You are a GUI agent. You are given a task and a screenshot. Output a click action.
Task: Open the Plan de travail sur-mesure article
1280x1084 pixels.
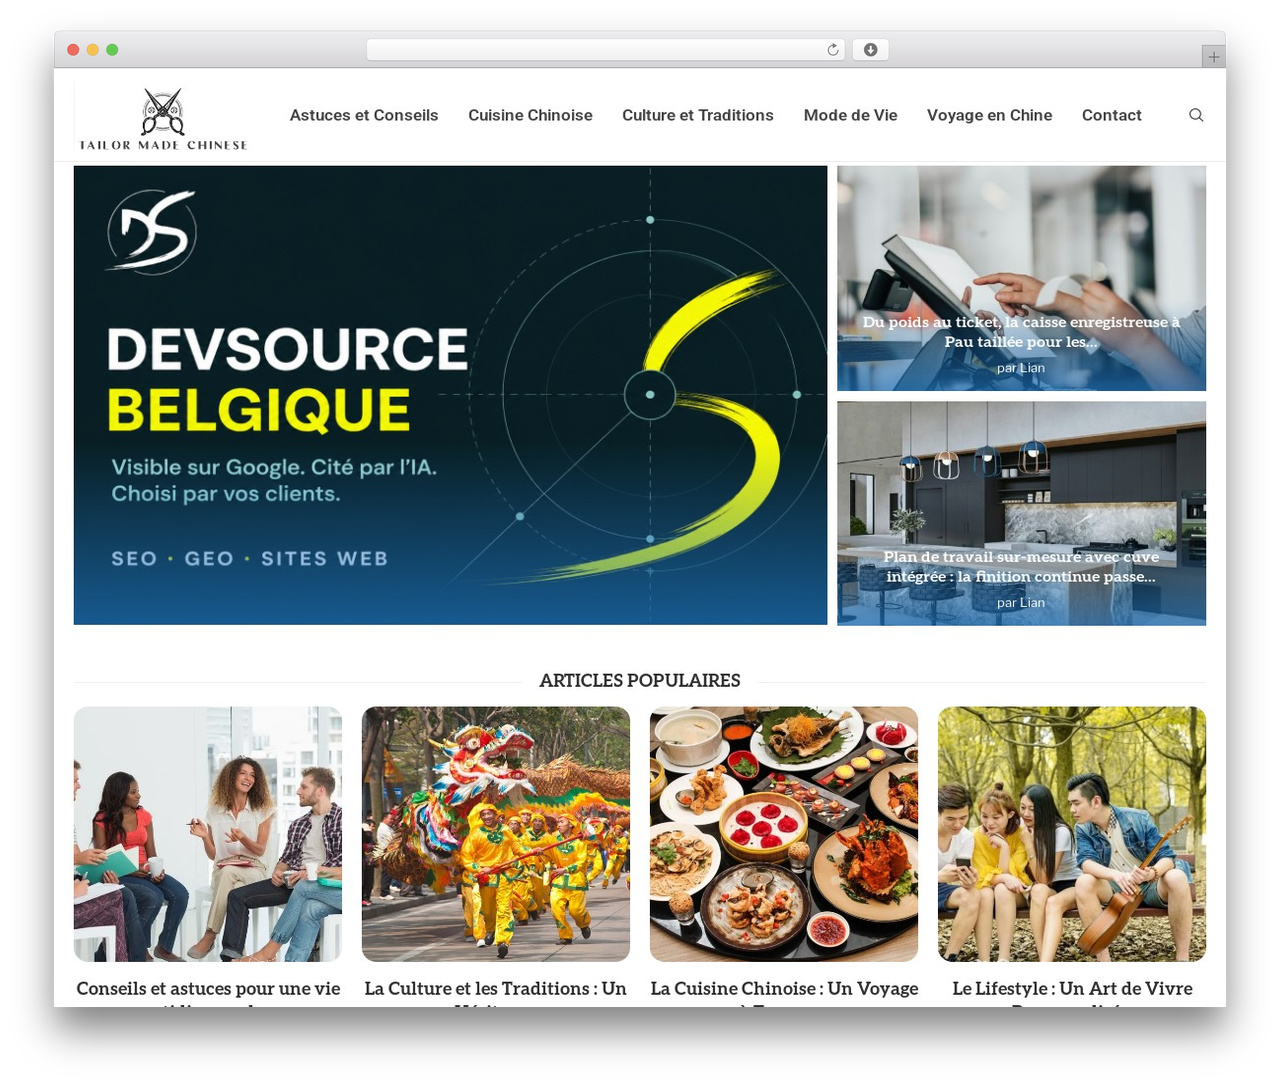1021,567
